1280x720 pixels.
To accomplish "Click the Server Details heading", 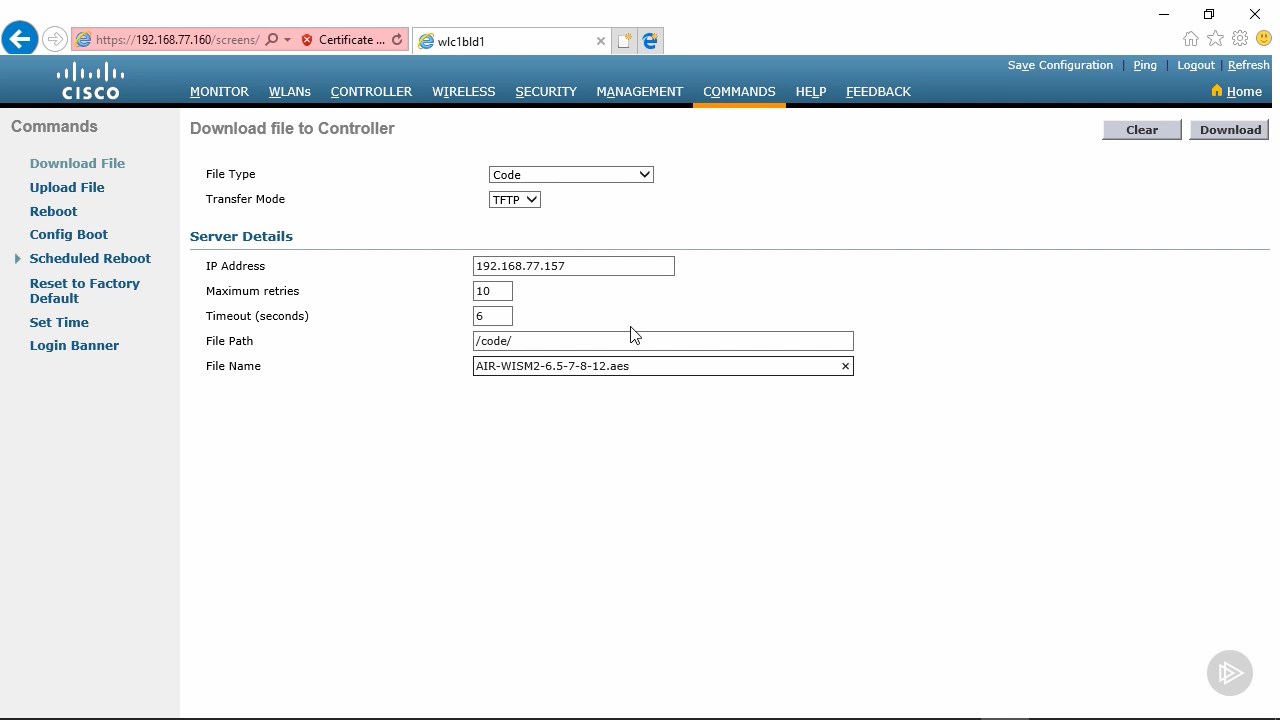I will tap(241, 236).
